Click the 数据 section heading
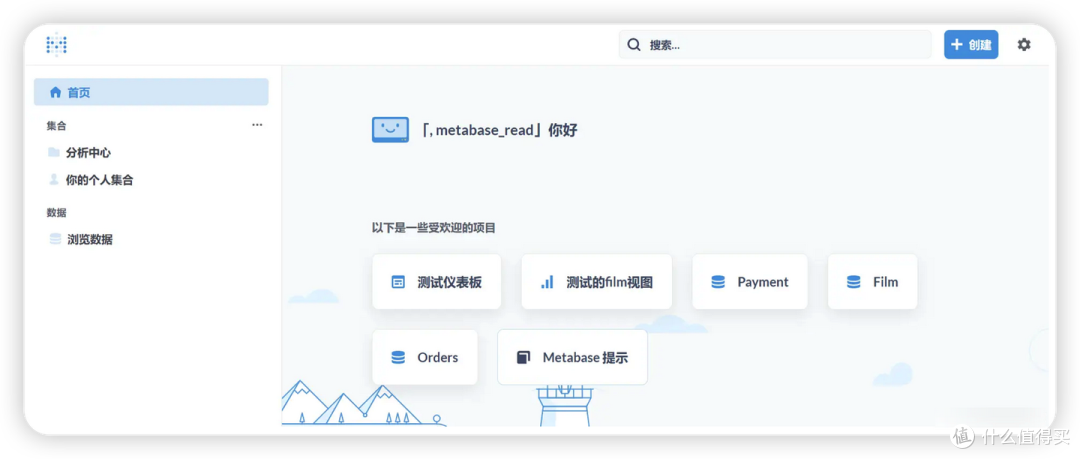1080x459 pixels. [56, 213]
